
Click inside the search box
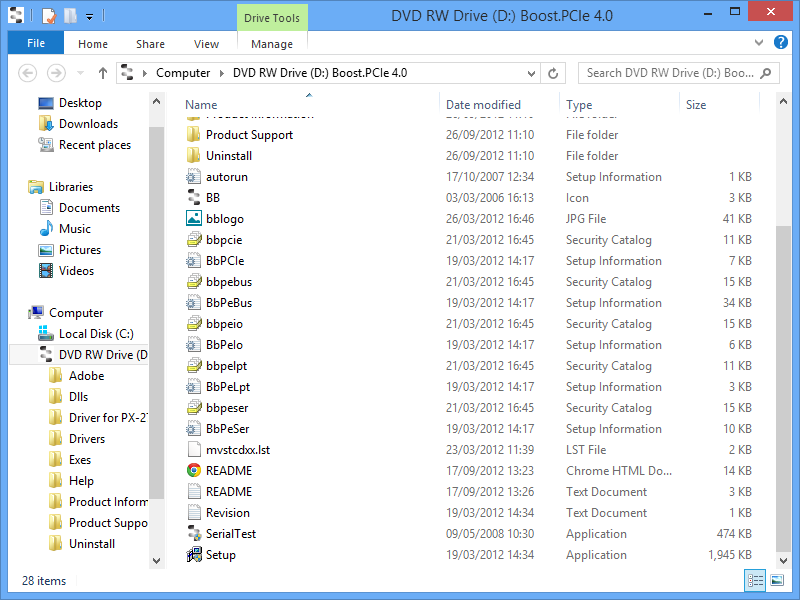pyautogui.click(x=670, y=73)
